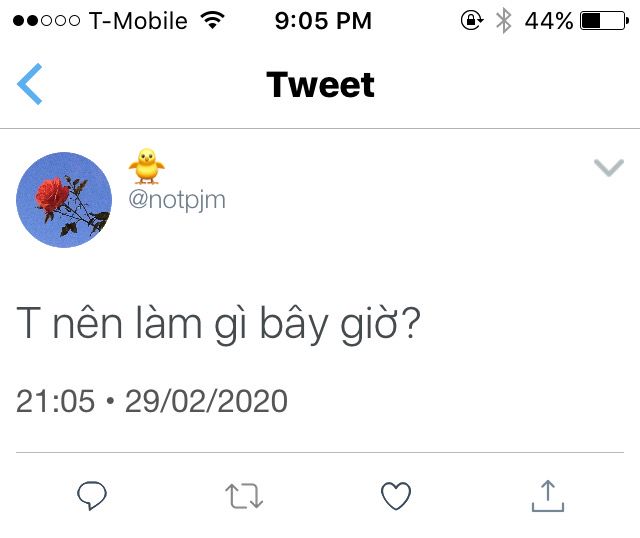Screen dimensions: 640x538
Task: Share the tweet using the upload icon
Action: tap(548, 496)
